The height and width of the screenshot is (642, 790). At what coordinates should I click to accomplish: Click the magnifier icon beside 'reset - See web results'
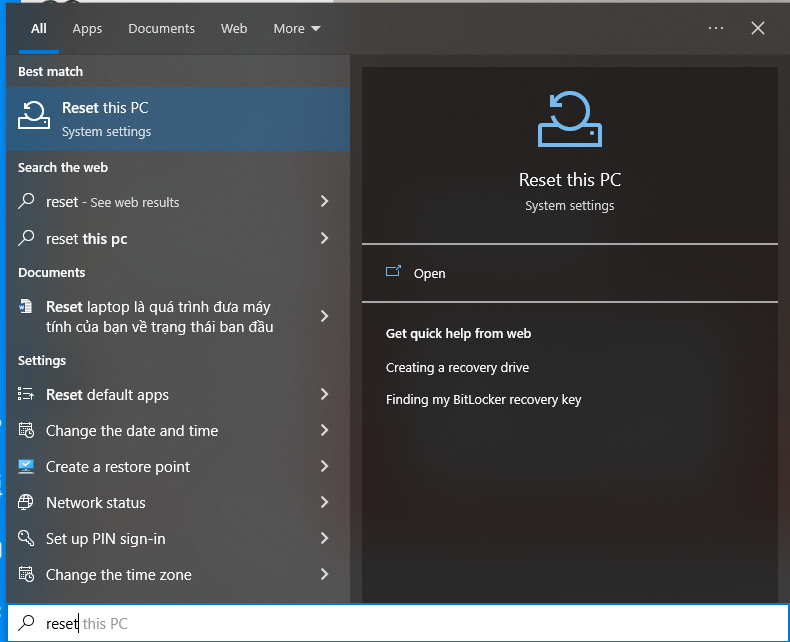tap(26, 201)
